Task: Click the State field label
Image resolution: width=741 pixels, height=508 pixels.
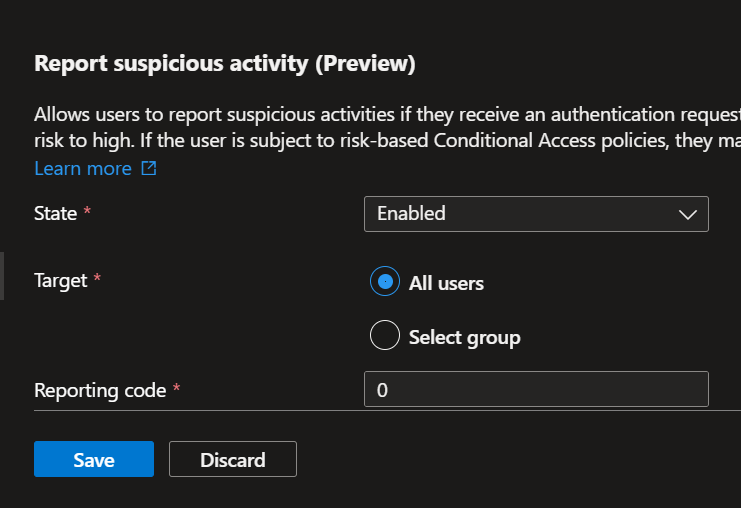Action: click(x=56, y=213)
